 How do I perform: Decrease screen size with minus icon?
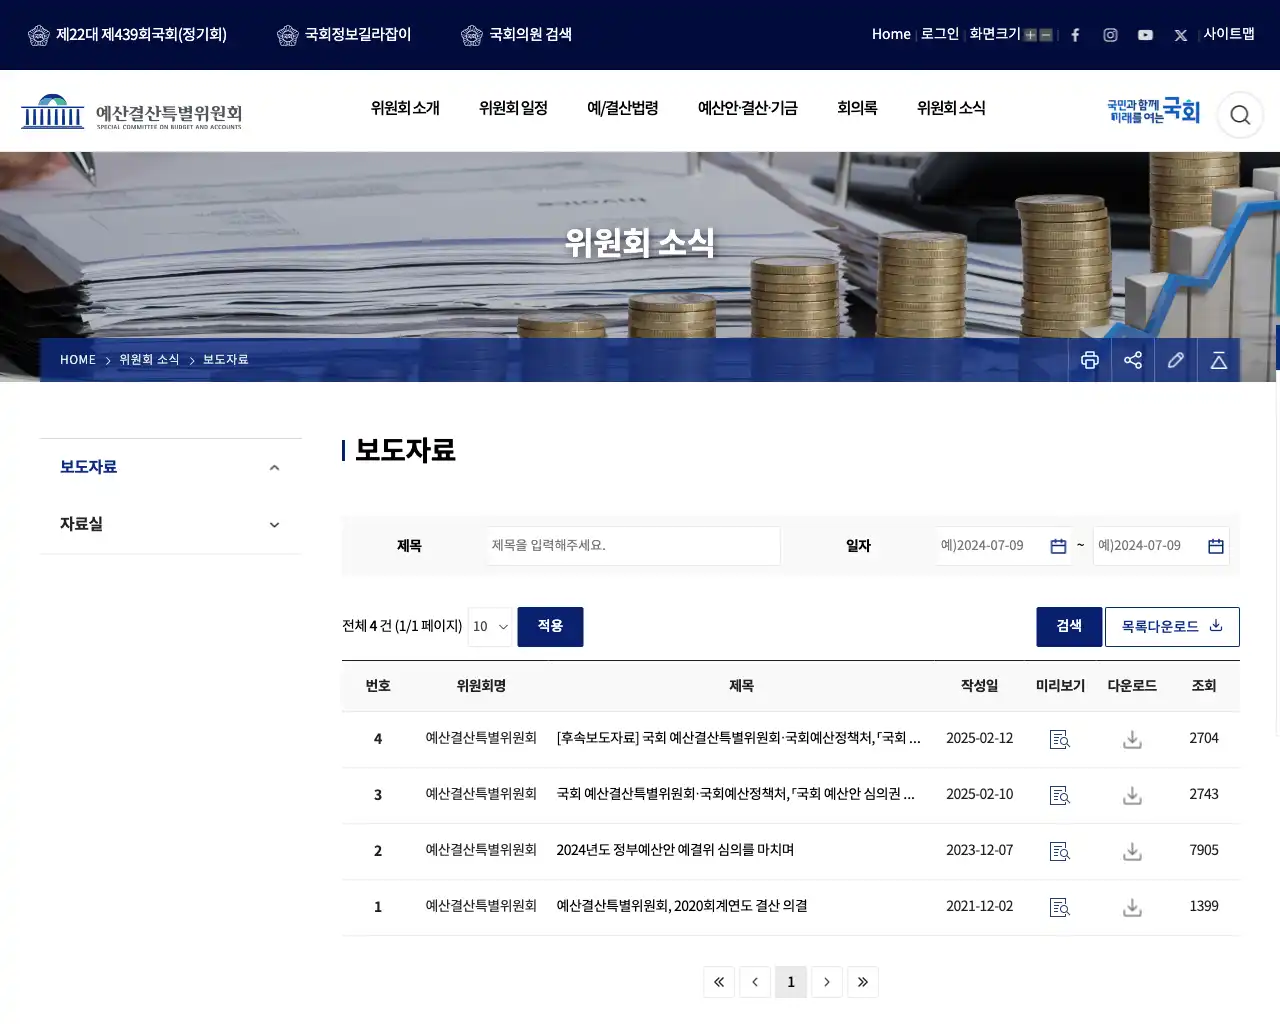(x=1046, y=35)
